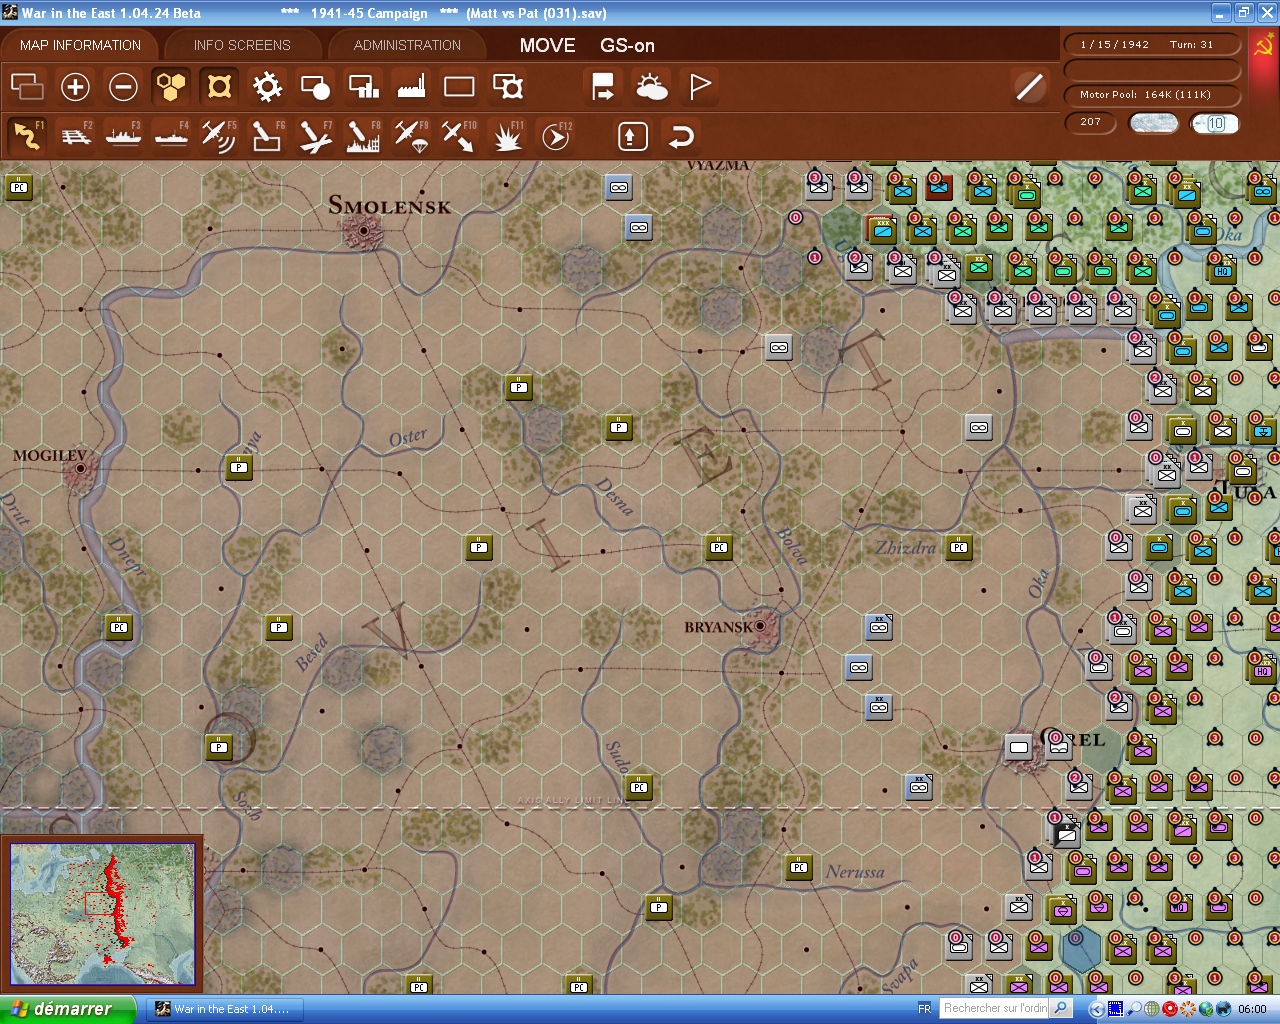1280x1024 pixels.
Task: Click the 207 counter field
Action: tap(1092, 122)
